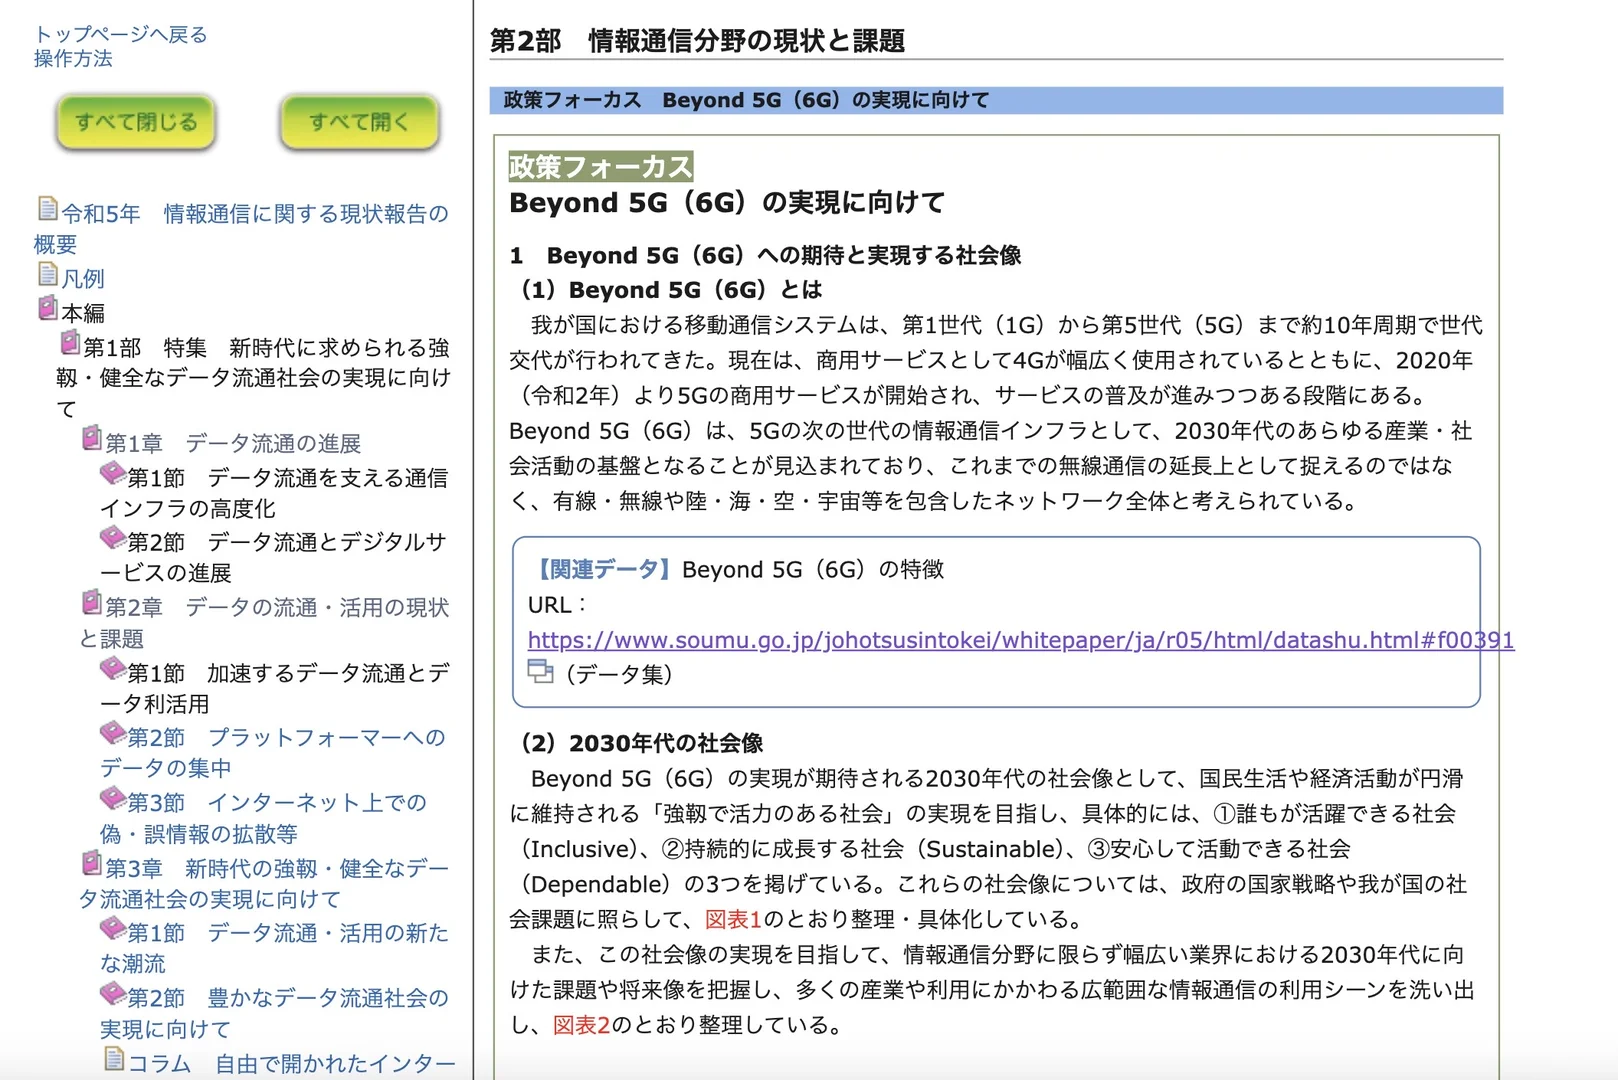Click the icon beside 第3節 インターネット上での偽・誤情報の拡散等
This screenshot has height=1080, width=1618.
pos(112,795)
